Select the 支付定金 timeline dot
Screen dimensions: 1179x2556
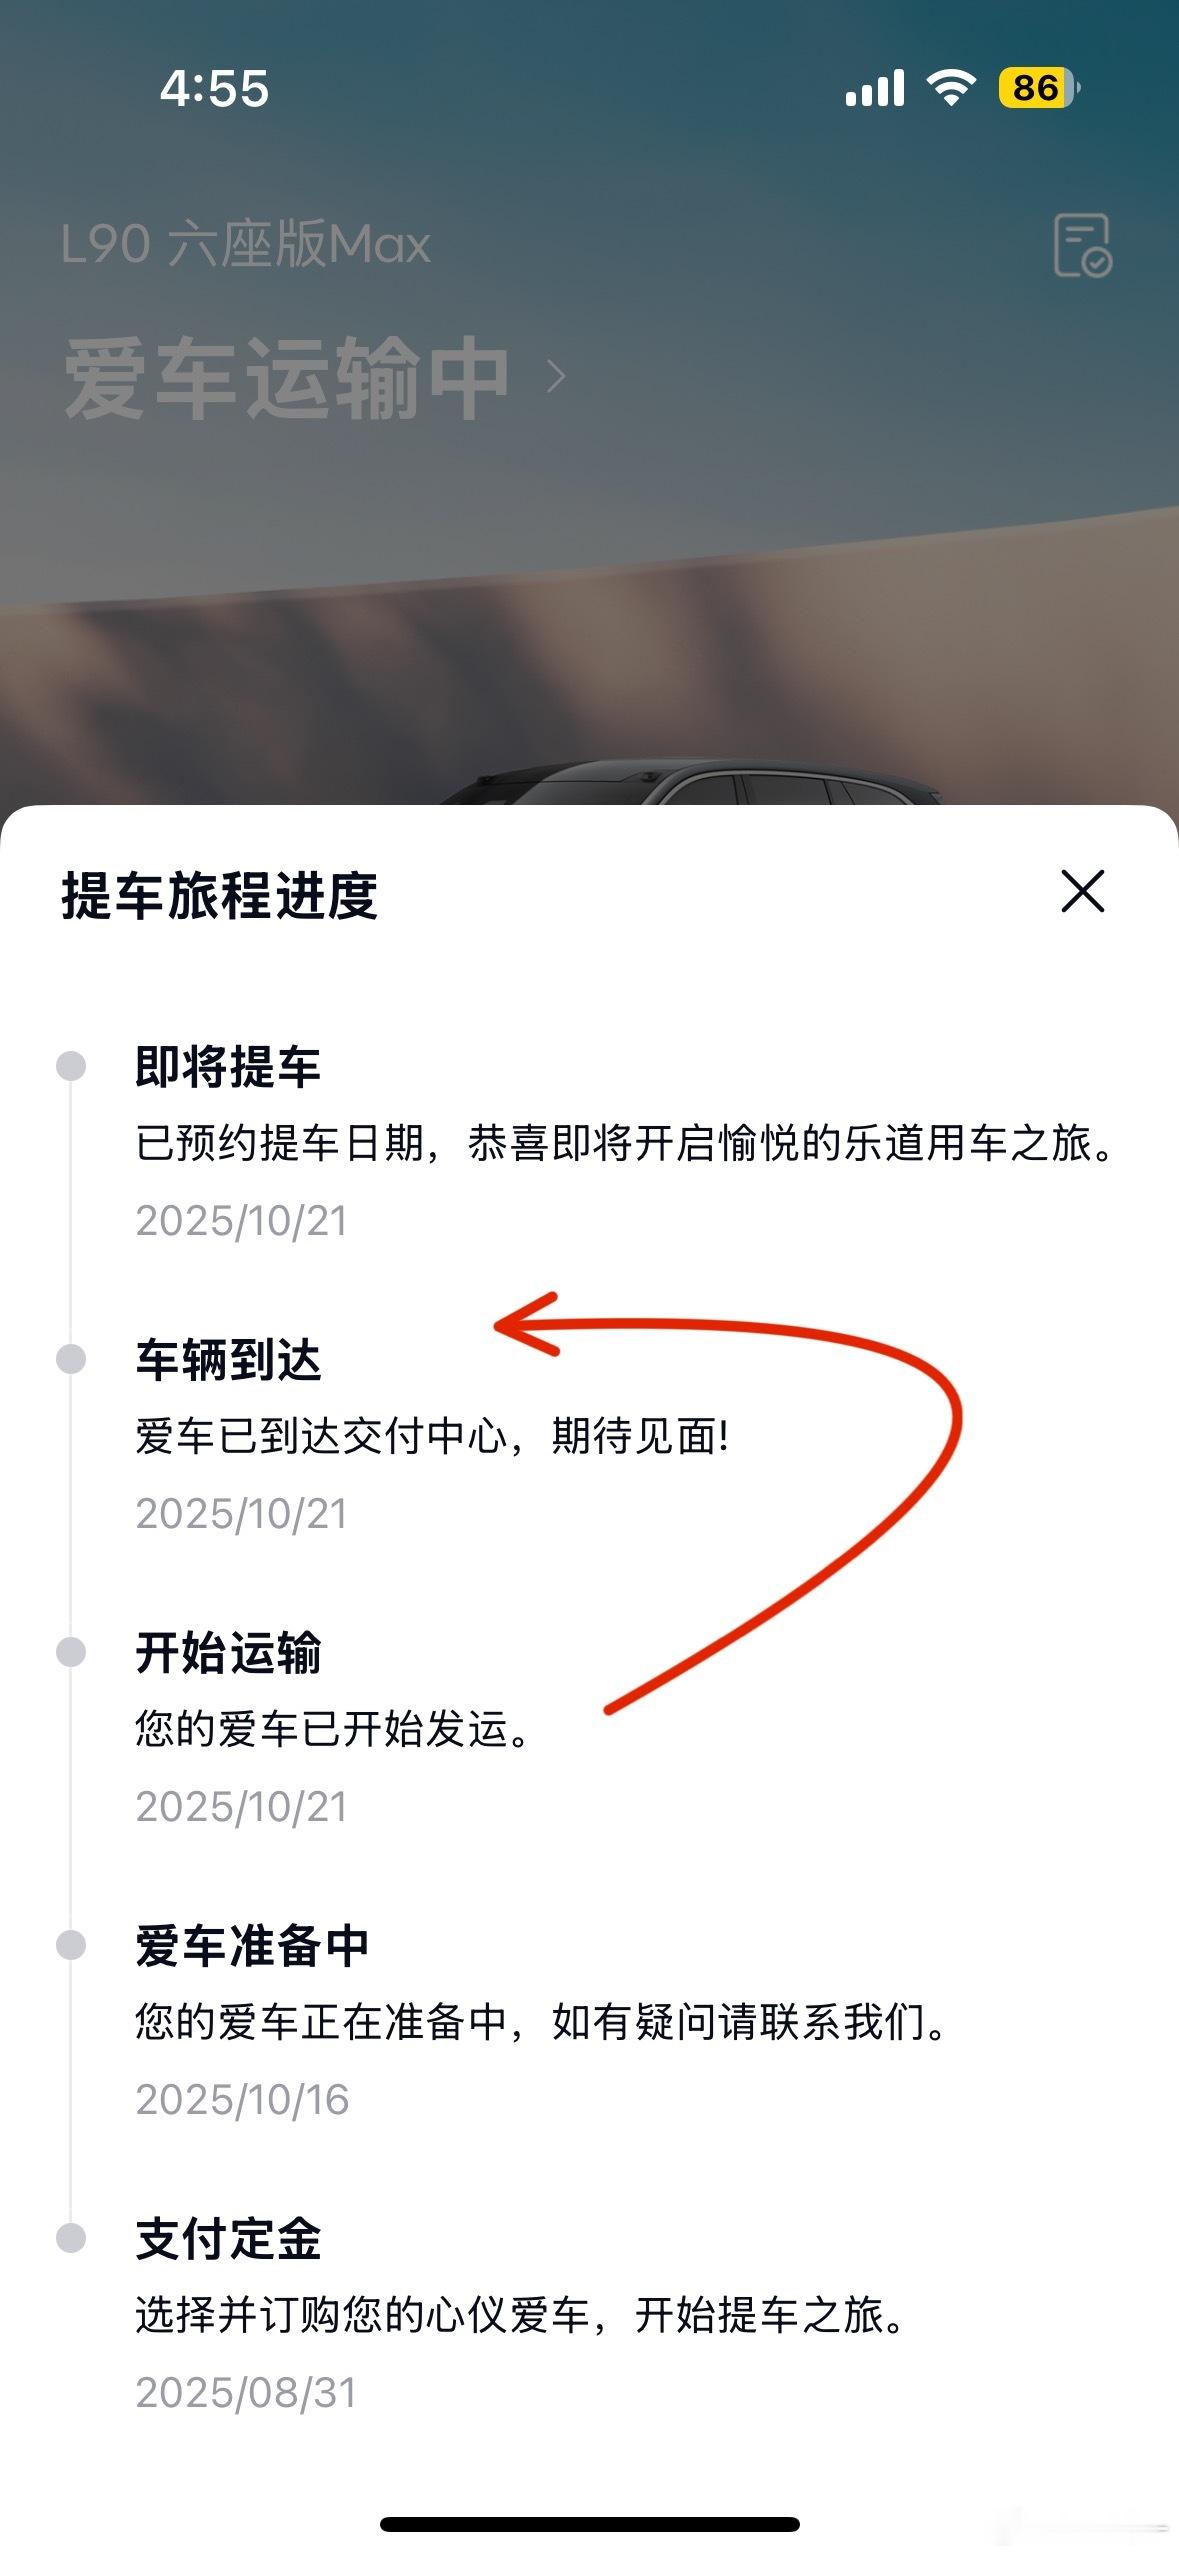pyautogui.click(x=71, y=2238)
